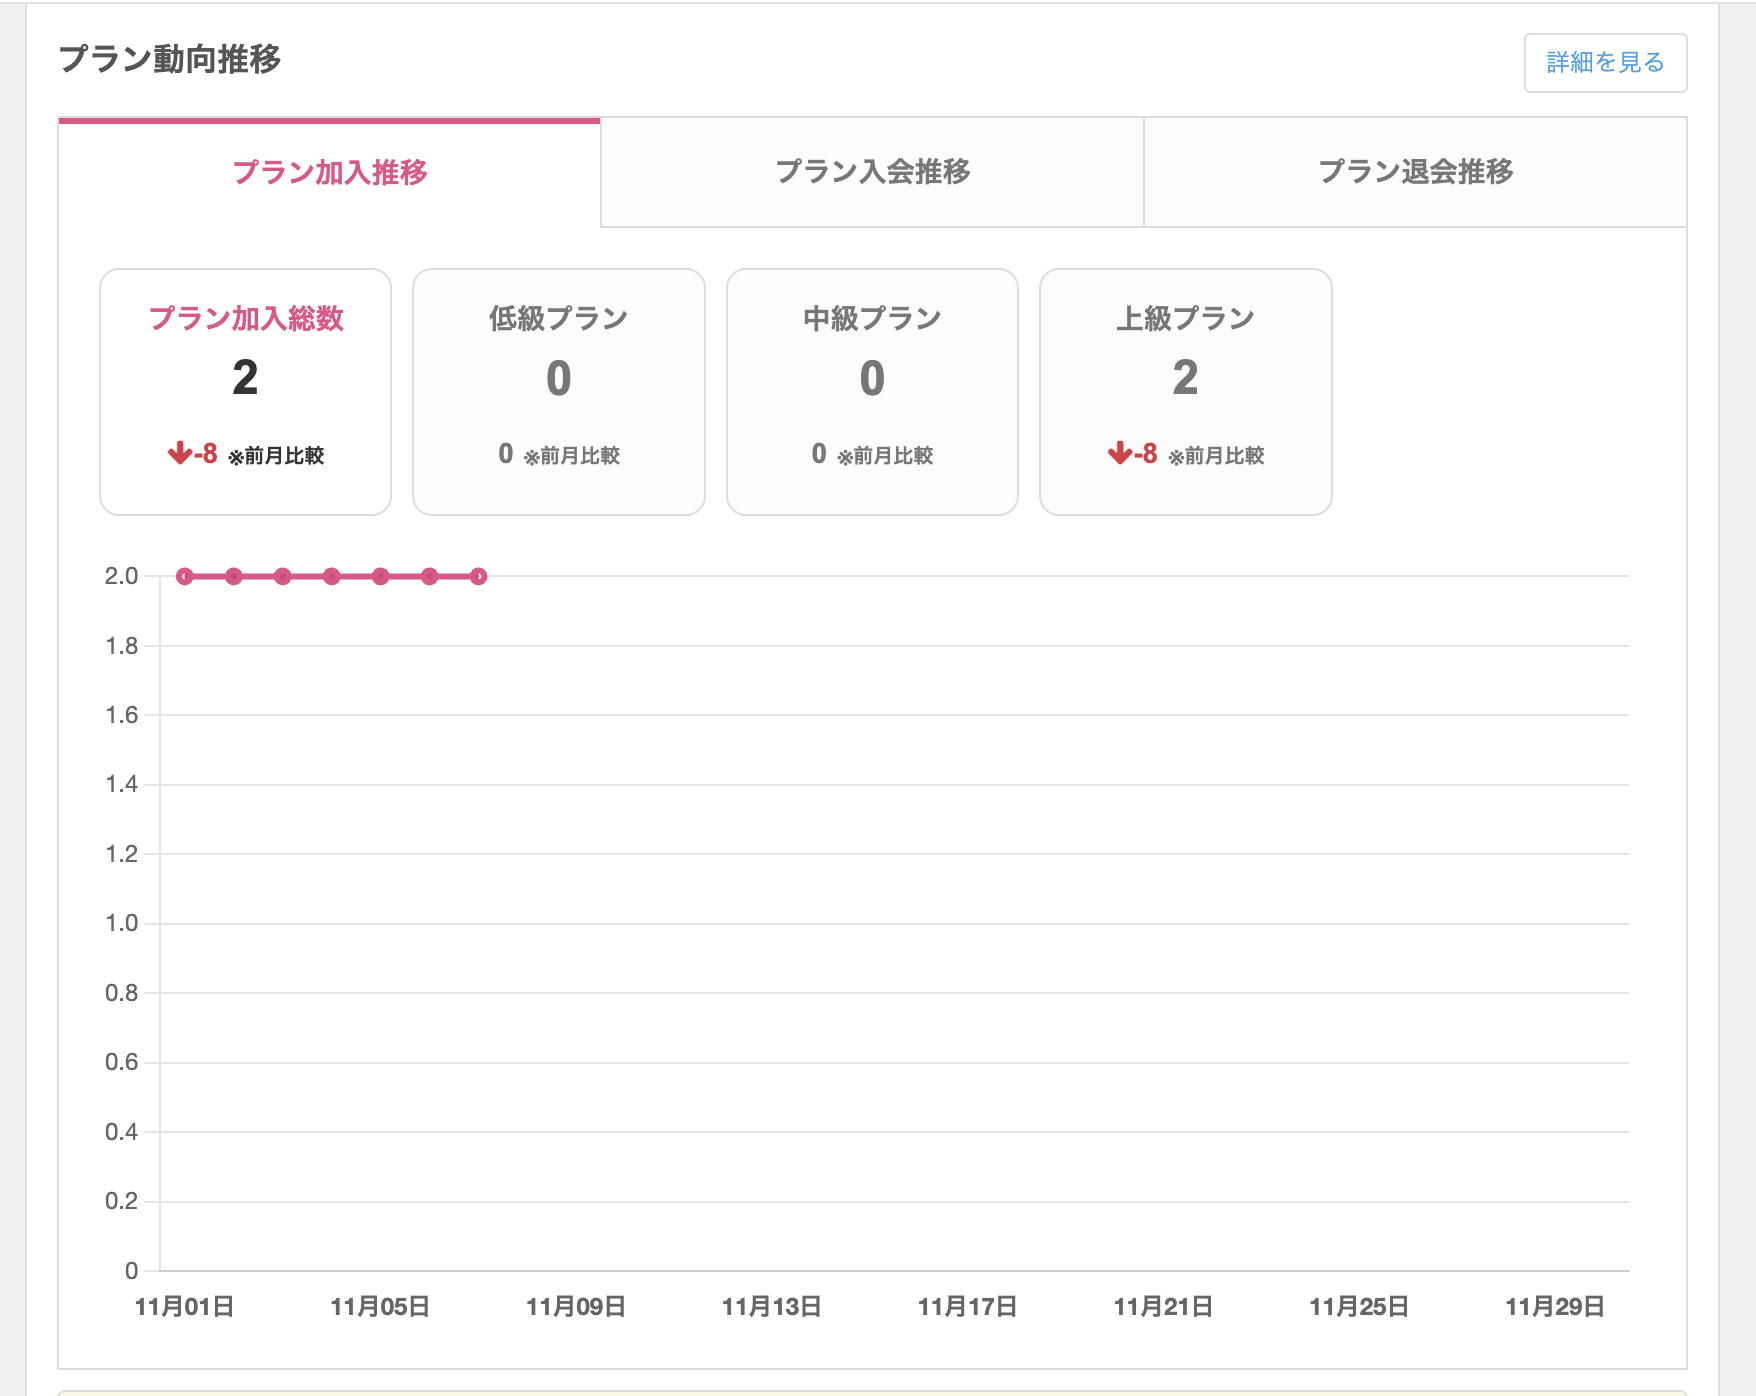Select the chart data point above 11月05日
The height and width of the screenshot is (1396, 1756).
(x=380, y=576)
